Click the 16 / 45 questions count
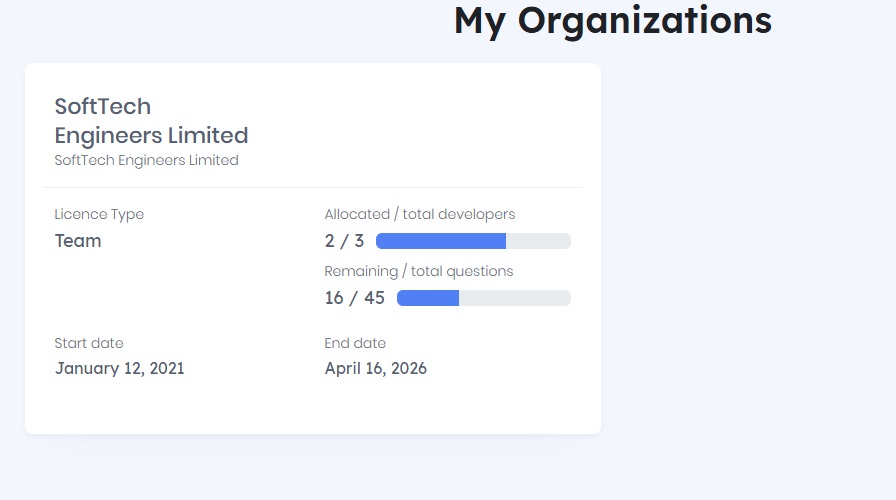896x500 pixels. coord(354,298)
